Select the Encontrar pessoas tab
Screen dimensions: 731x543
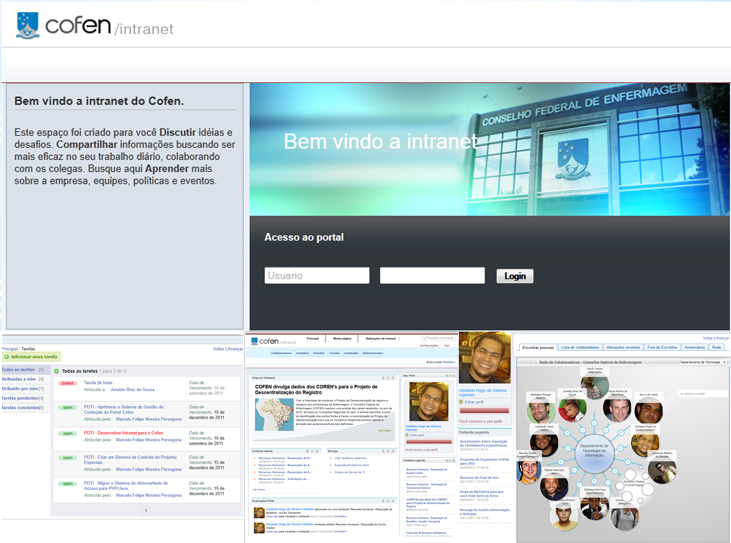(x=538, y=347)
